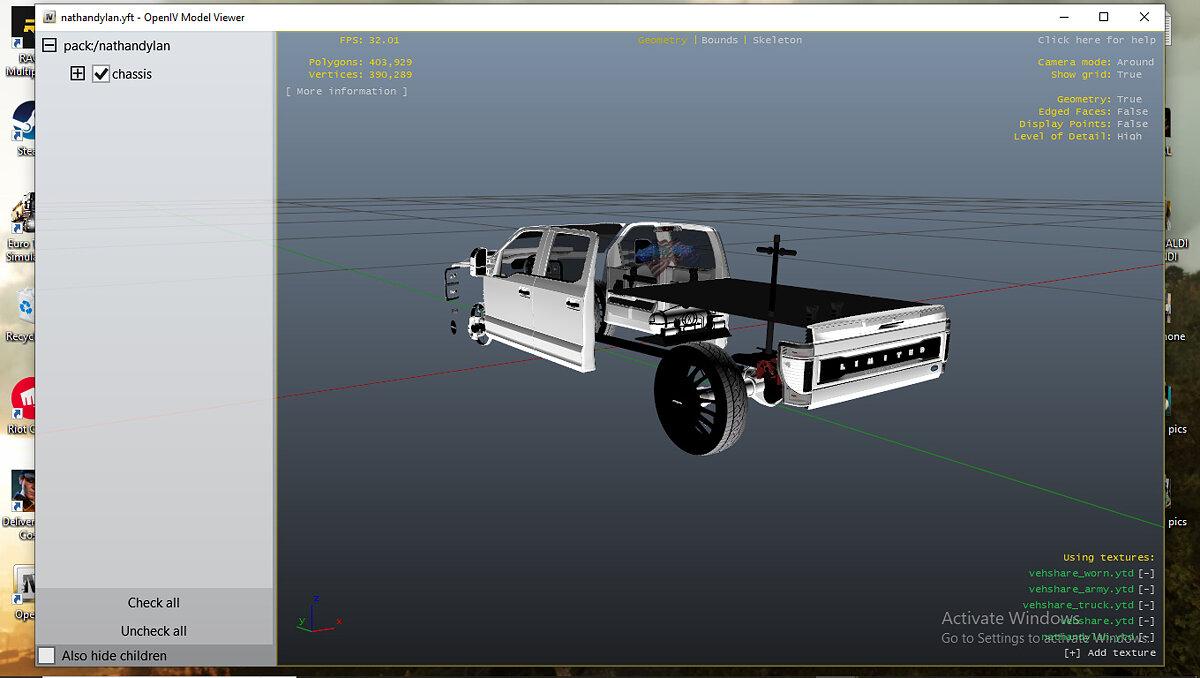The width and height of the screenshot is (1200, 678).
Task: Expand the More information section
Action: pos(346,91)
